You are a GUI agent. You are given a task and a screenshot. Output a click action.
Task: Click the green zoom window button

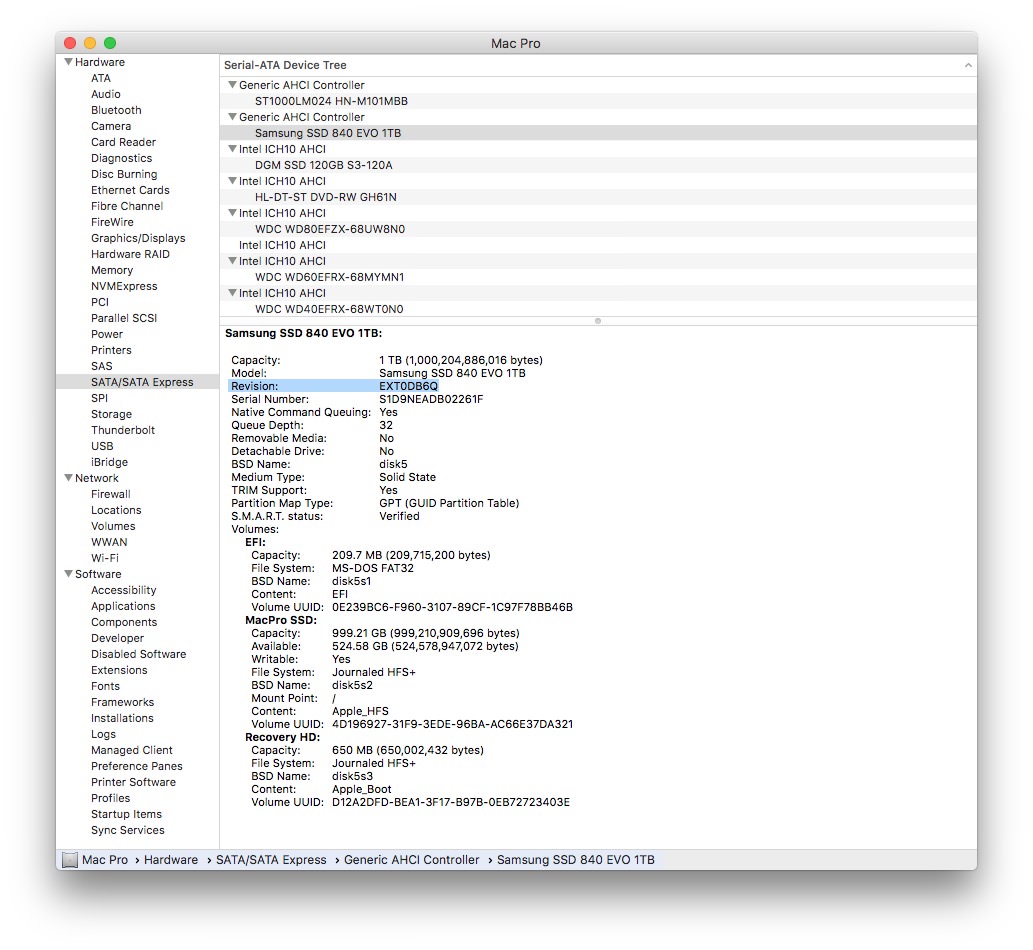pos(110,43)
